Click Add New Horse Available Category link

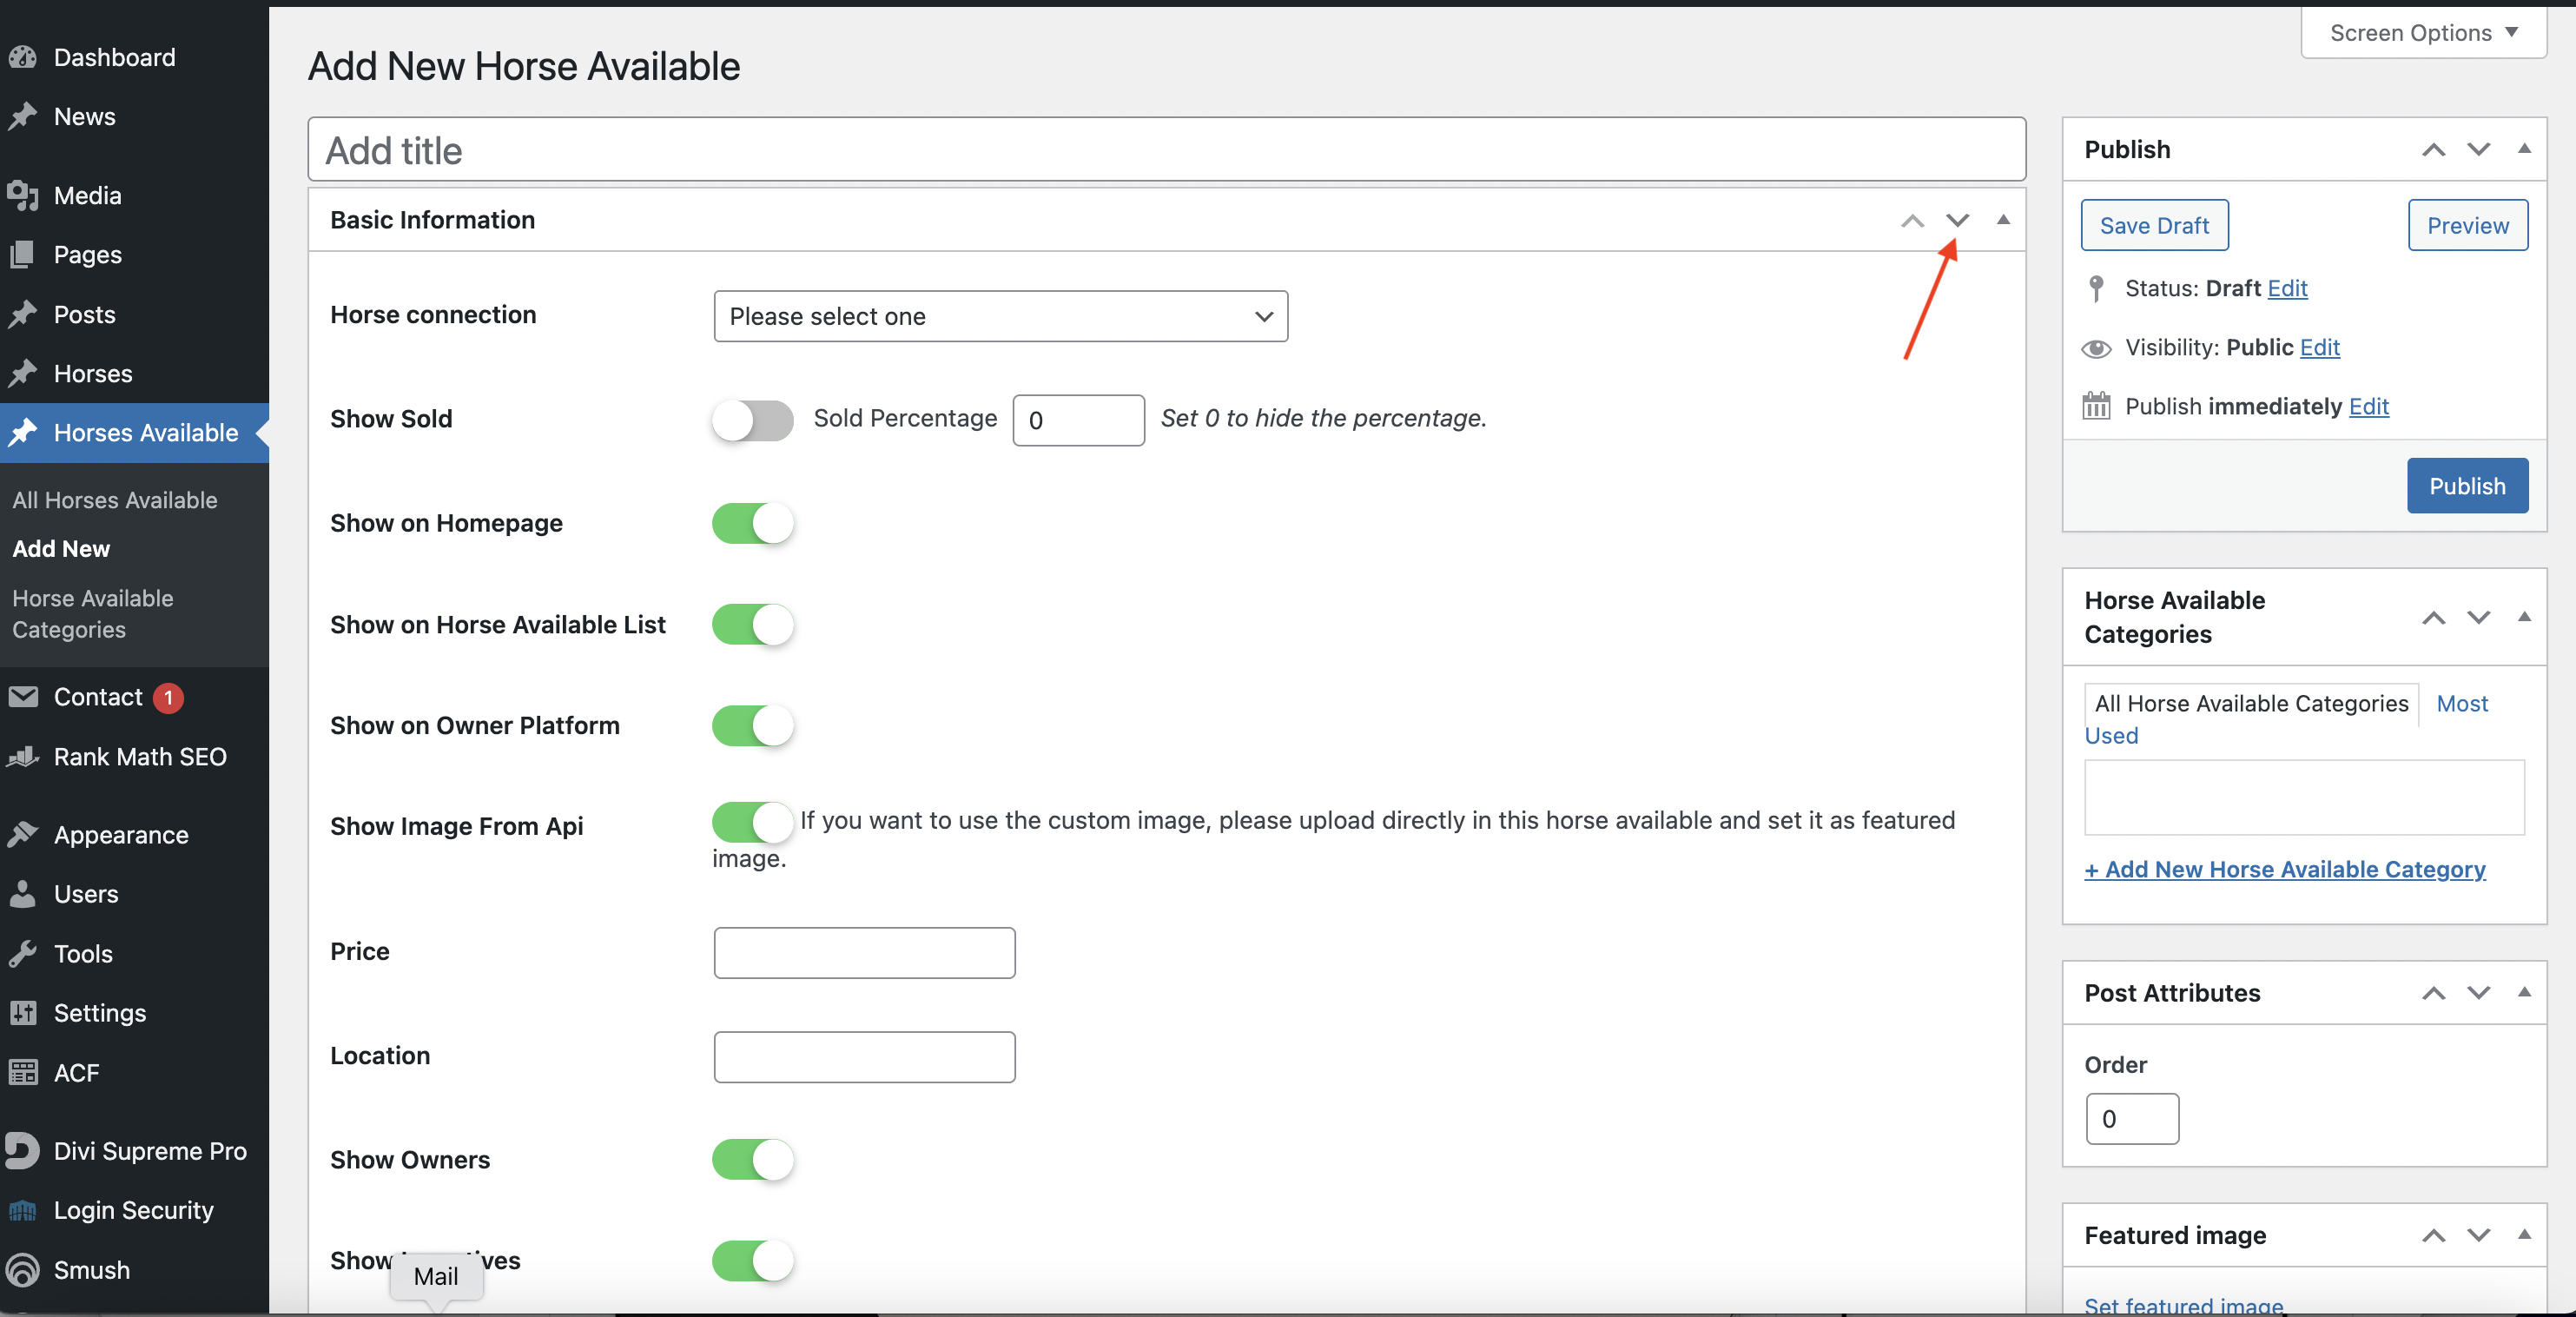(2284, 869)
